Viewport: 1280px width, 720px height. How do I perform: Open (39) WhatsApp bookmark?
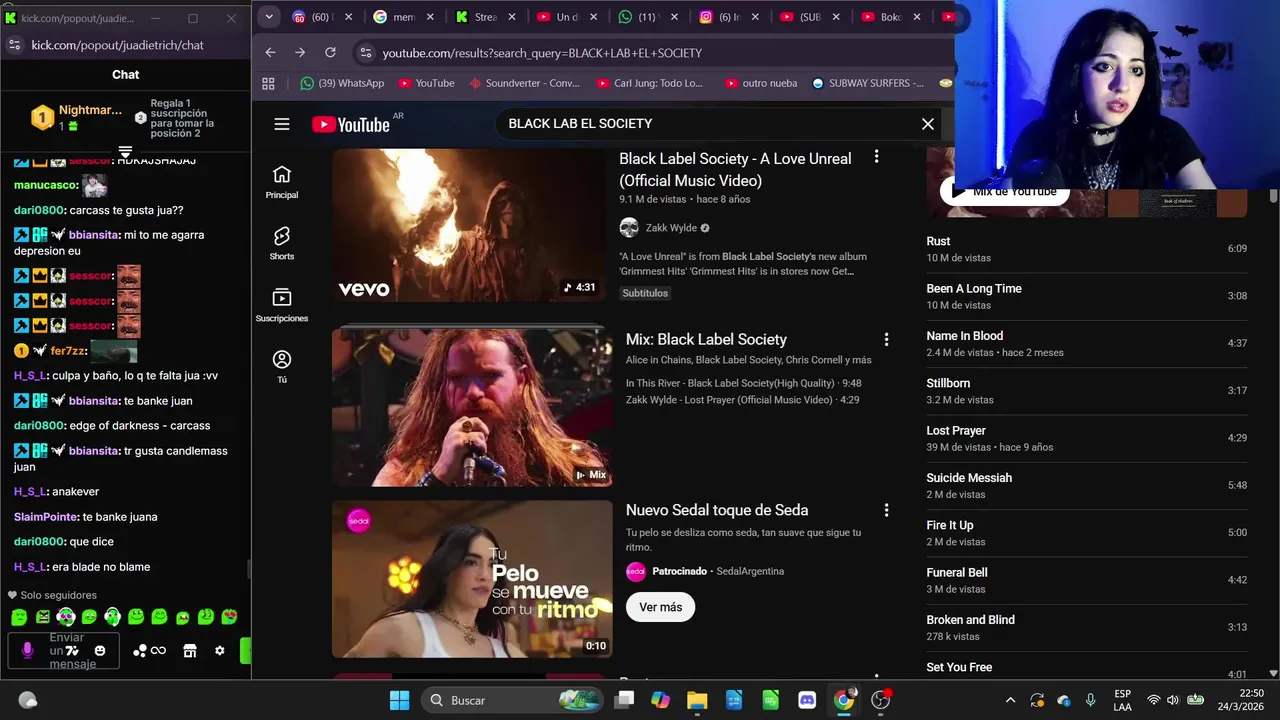click(x=341, y=83)
